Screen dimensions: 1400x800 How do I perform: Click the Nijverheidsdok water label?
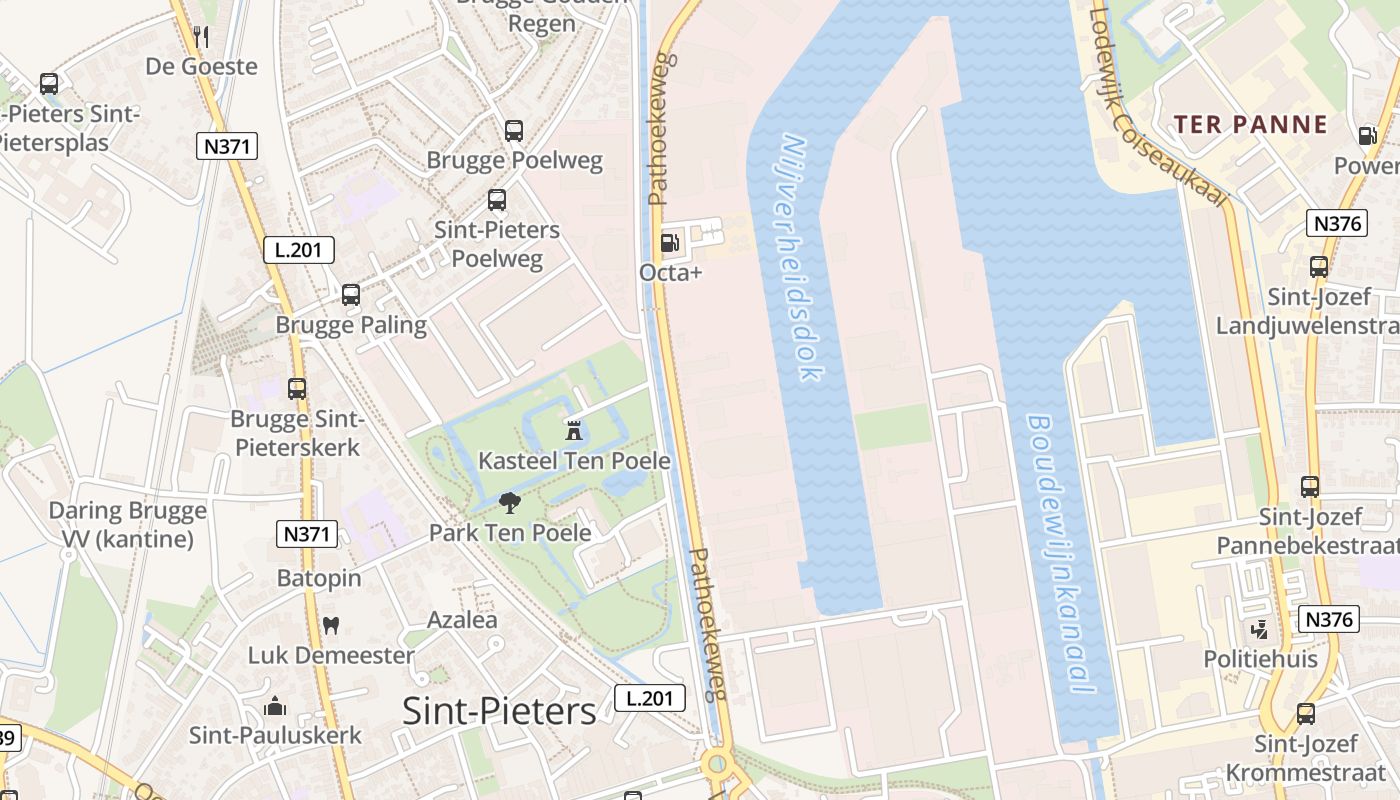click(x=800, y=257)
